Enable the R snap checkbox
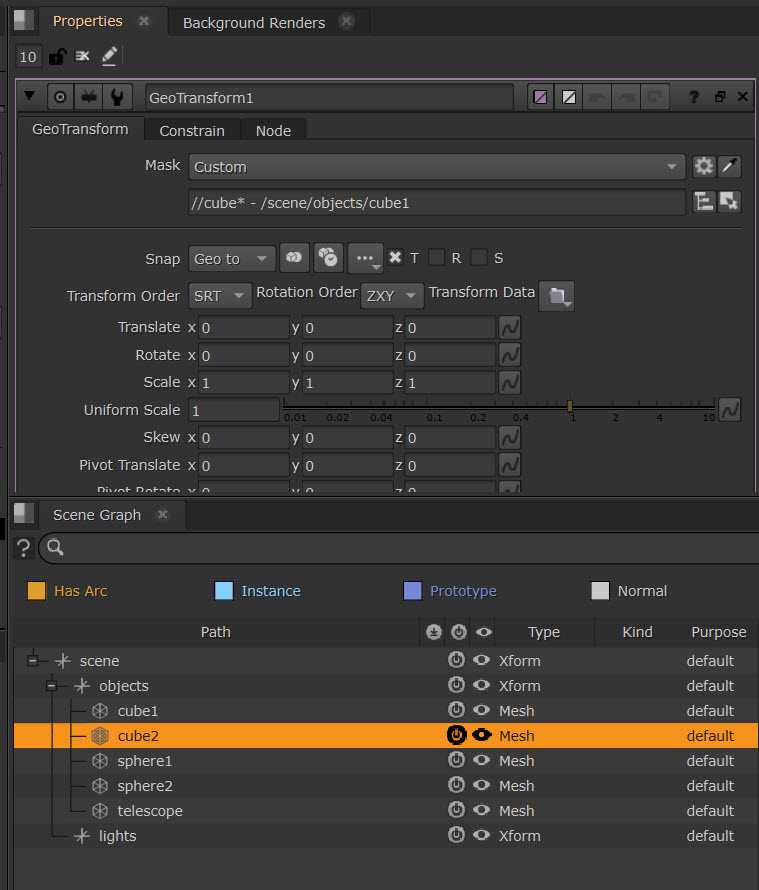Viewport: 759px width, 890px height. [x=436, y=258]
